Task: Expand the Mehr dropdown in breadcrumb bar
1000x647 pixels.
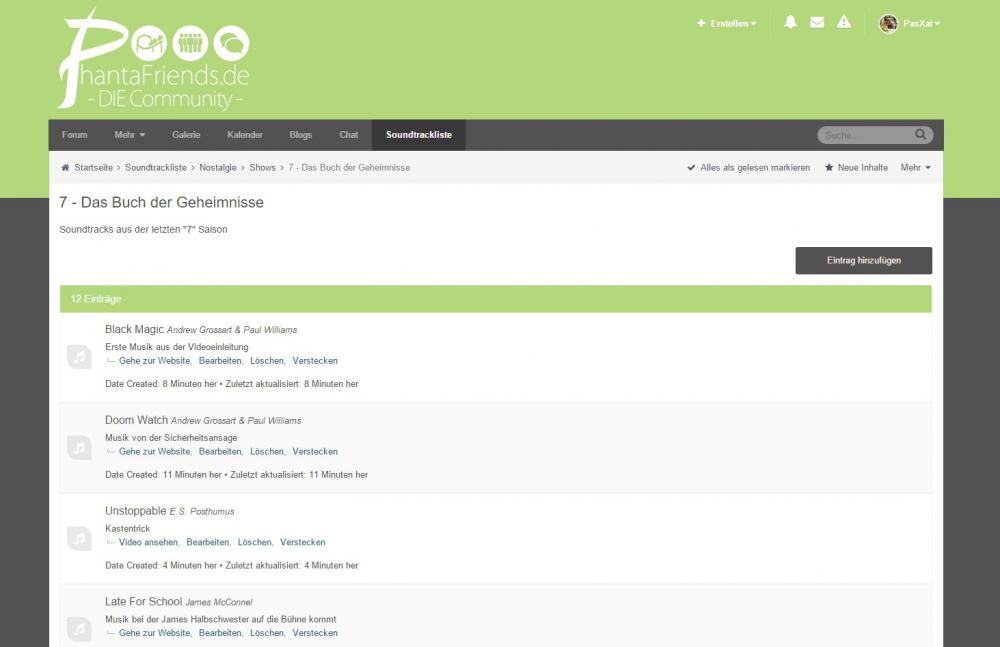Action: [x=915, y=168]
